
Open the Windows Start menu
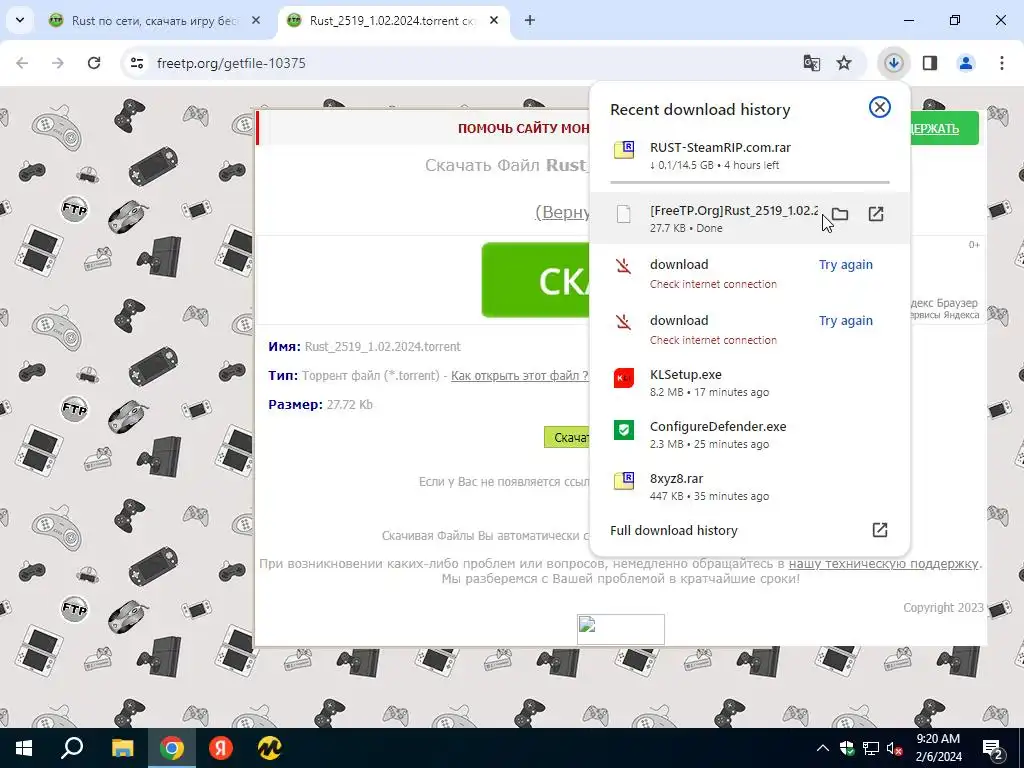(24, 748)
